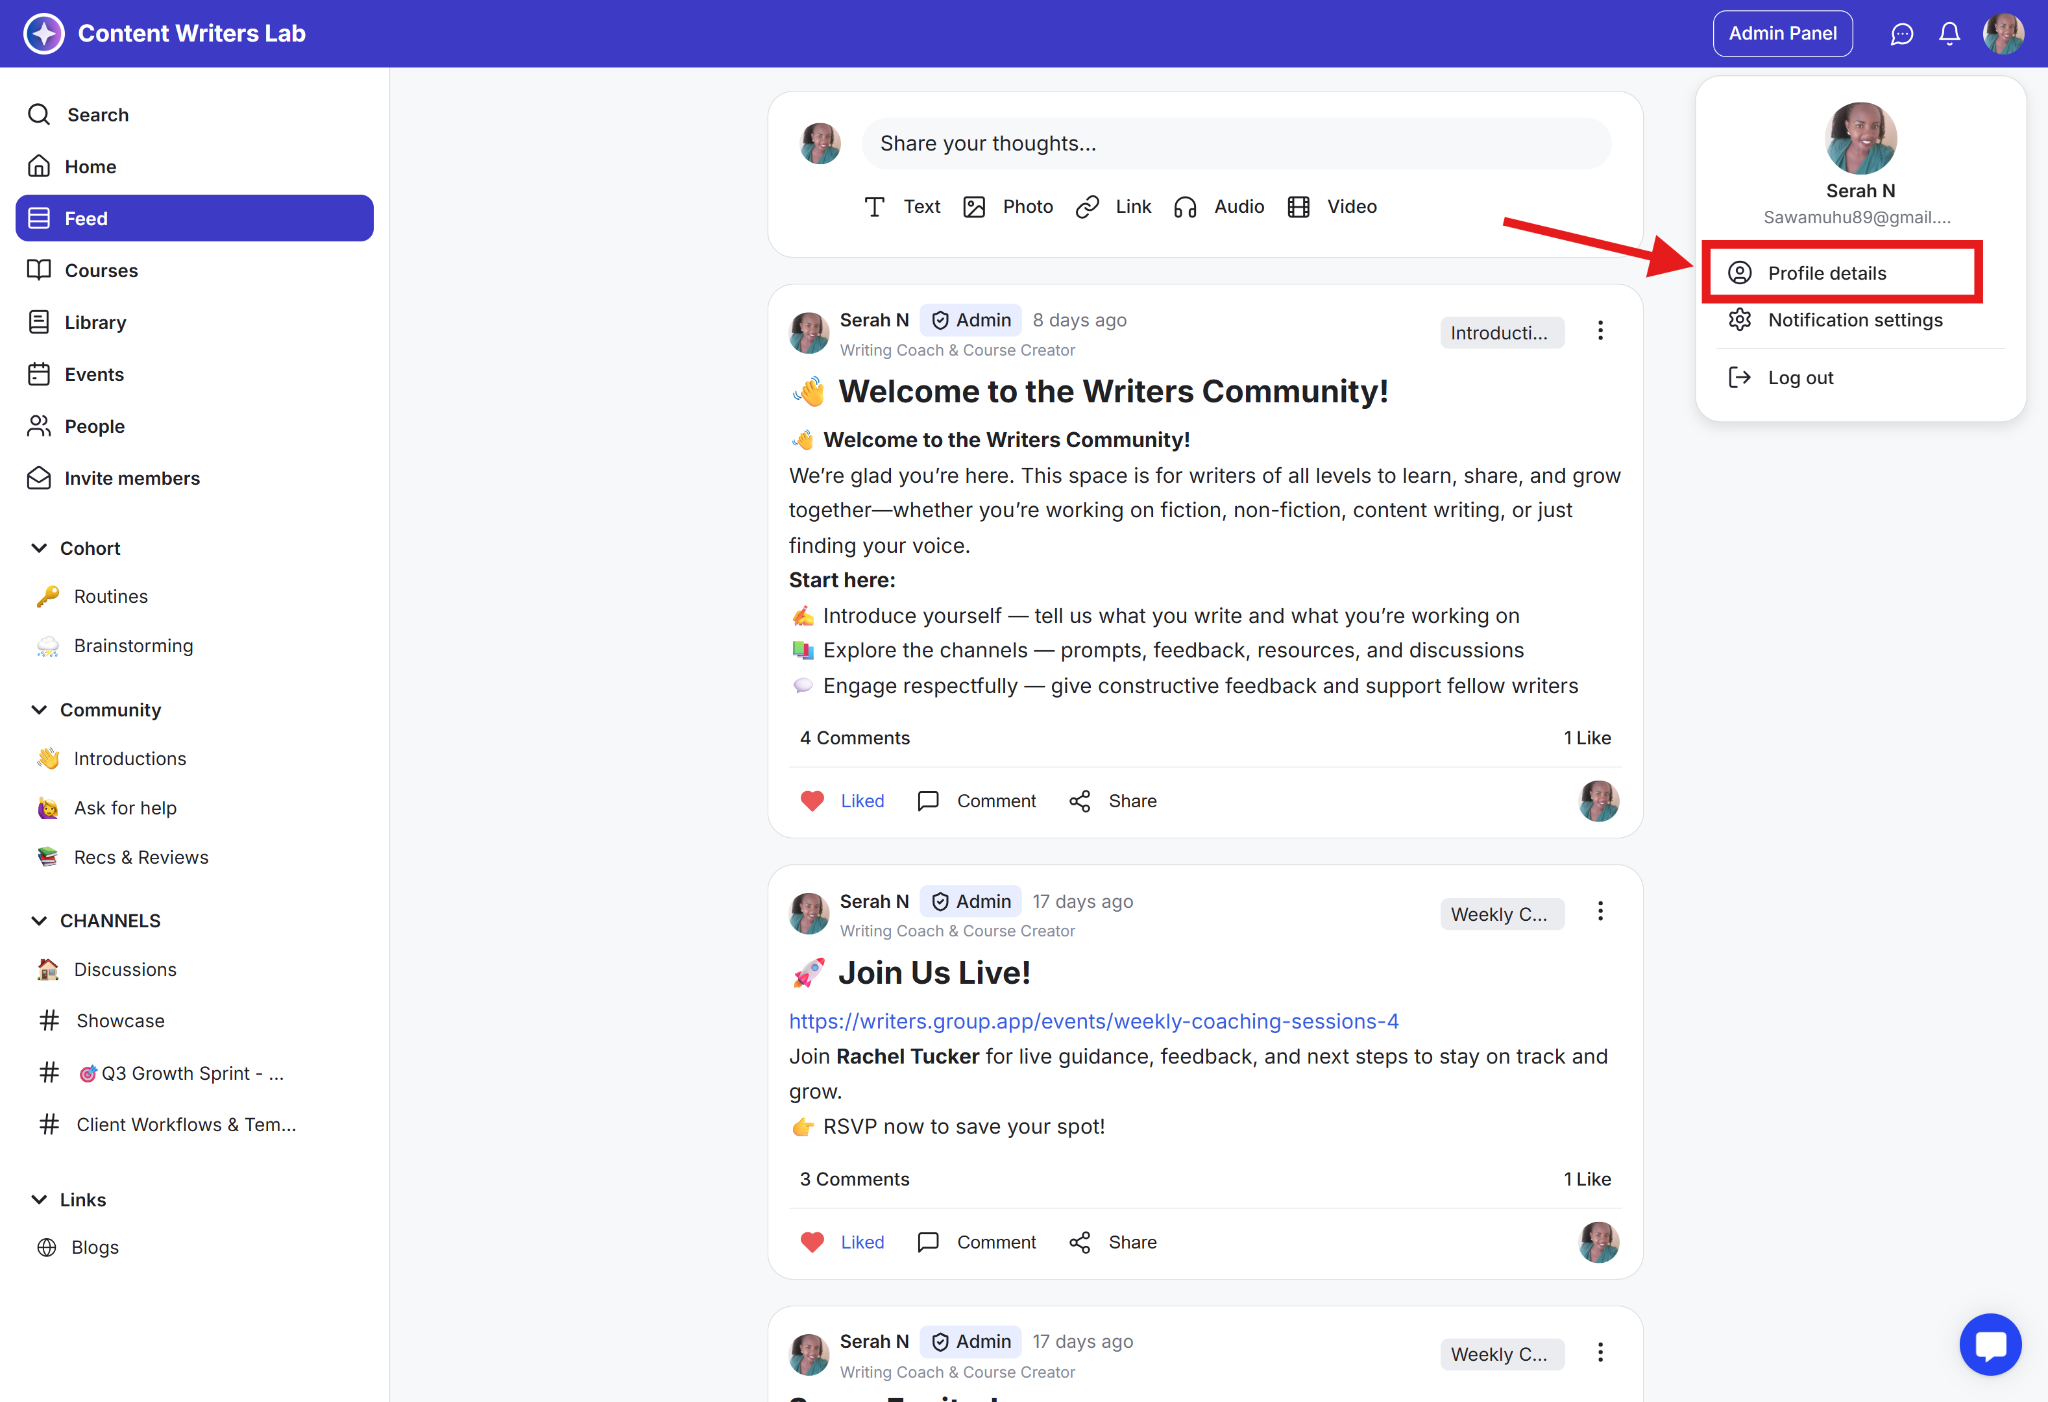The image size is (2048, 1402).
Task: Click the Audio headphones icon
Action: [x=1185, y=207]
